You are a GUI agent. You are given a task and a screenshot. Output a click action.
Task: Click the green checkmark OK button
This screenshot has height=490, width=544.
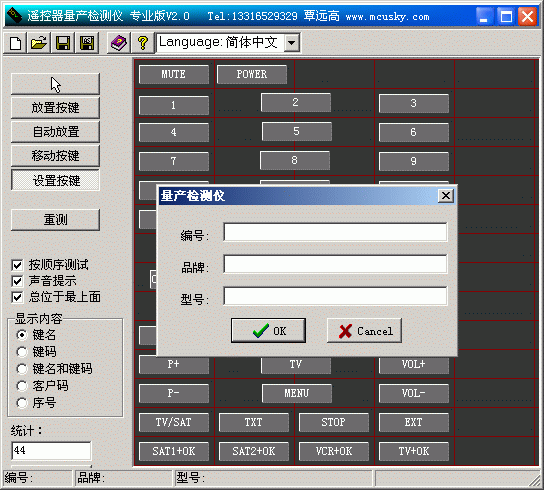269,331
